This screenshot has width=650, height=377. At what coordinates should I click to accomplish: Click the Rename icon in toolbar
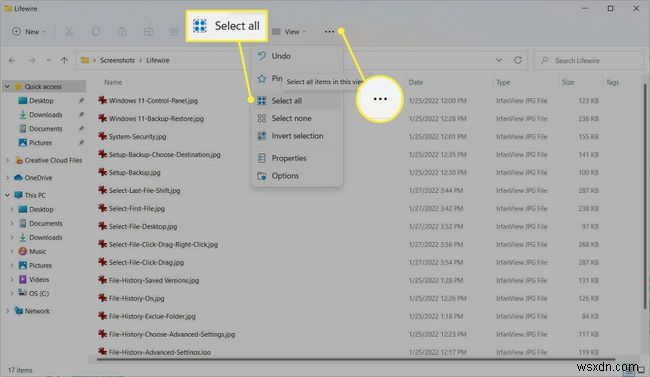pyautogui.click(x=148, y=32)
